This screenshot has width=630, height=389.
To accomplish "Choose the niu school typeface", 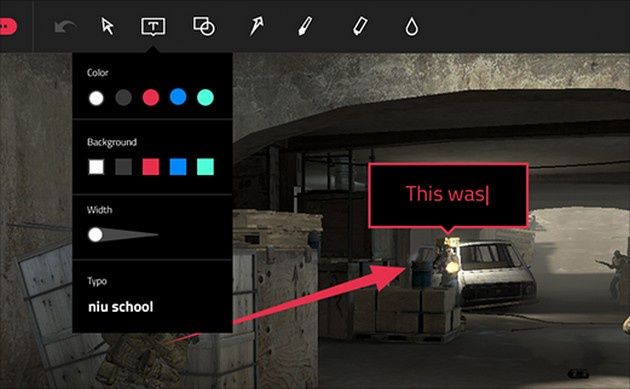I will pos(121,307).
